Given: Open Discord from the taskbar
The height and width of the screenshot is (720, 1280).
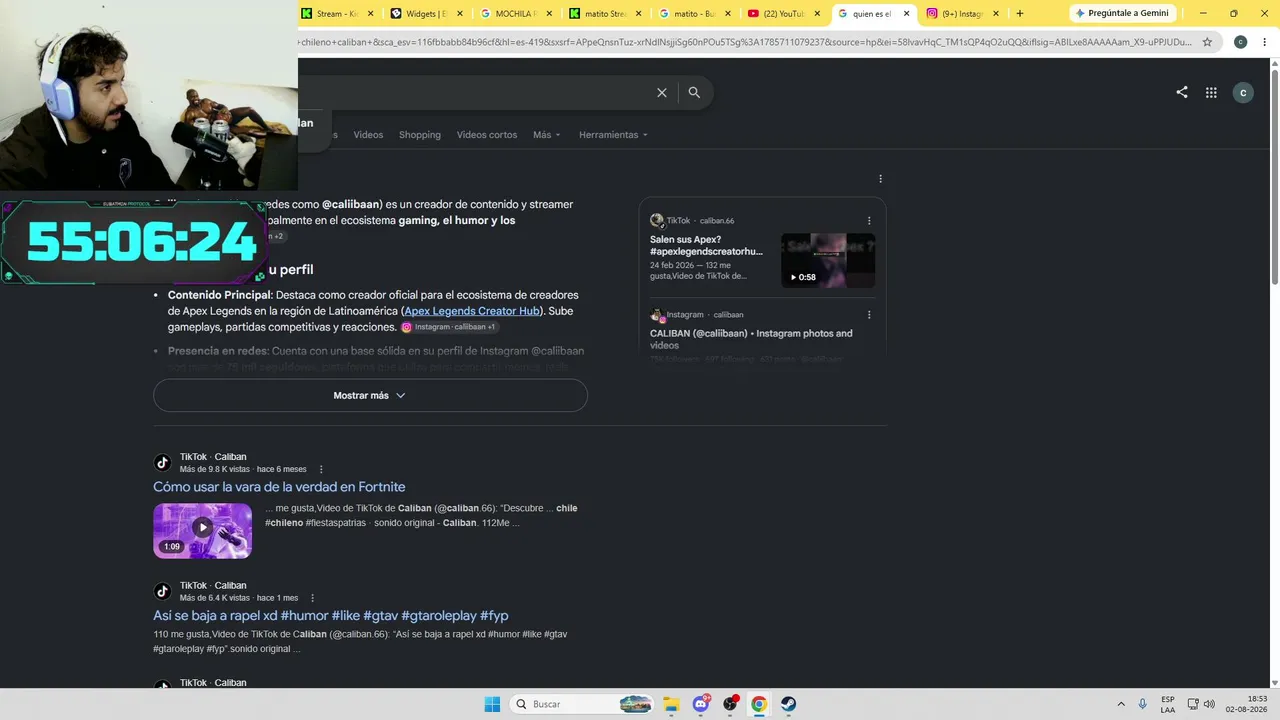Looking at the screenshot, I should coord(701,704).
